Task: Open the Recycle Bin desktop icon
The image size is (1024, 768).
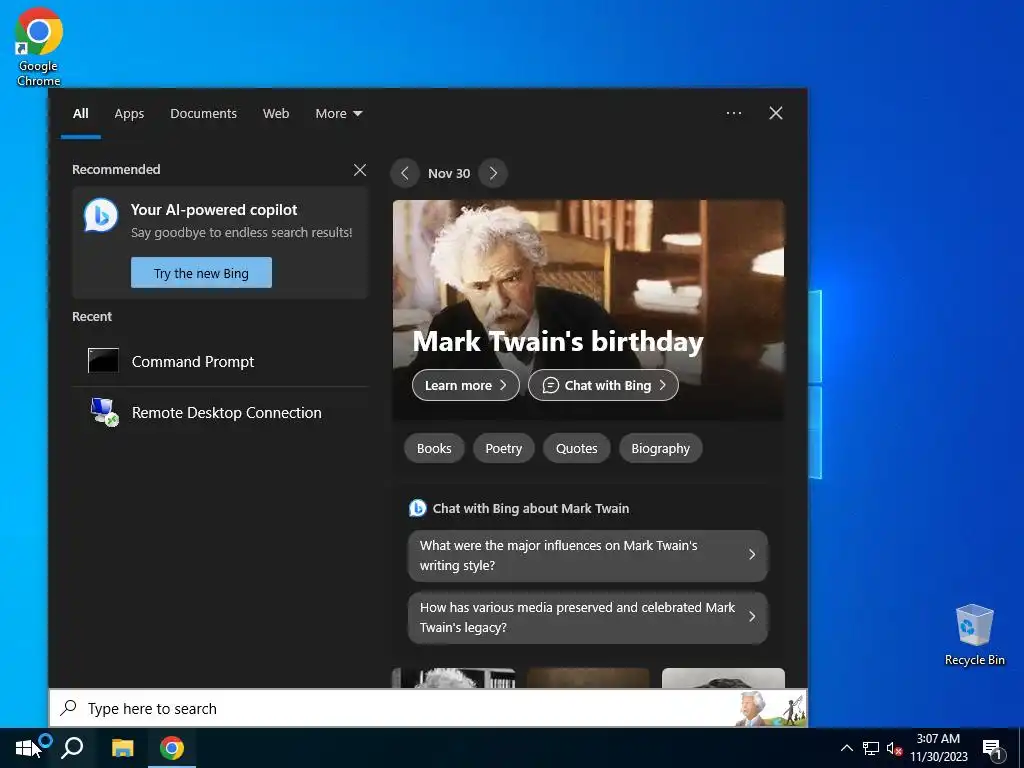Action: click(974, 635)
